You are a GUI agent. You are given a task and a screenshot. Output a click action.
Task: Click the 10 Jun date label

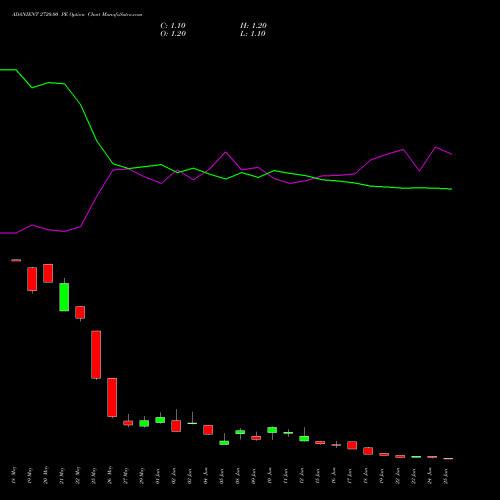point(270,476)
